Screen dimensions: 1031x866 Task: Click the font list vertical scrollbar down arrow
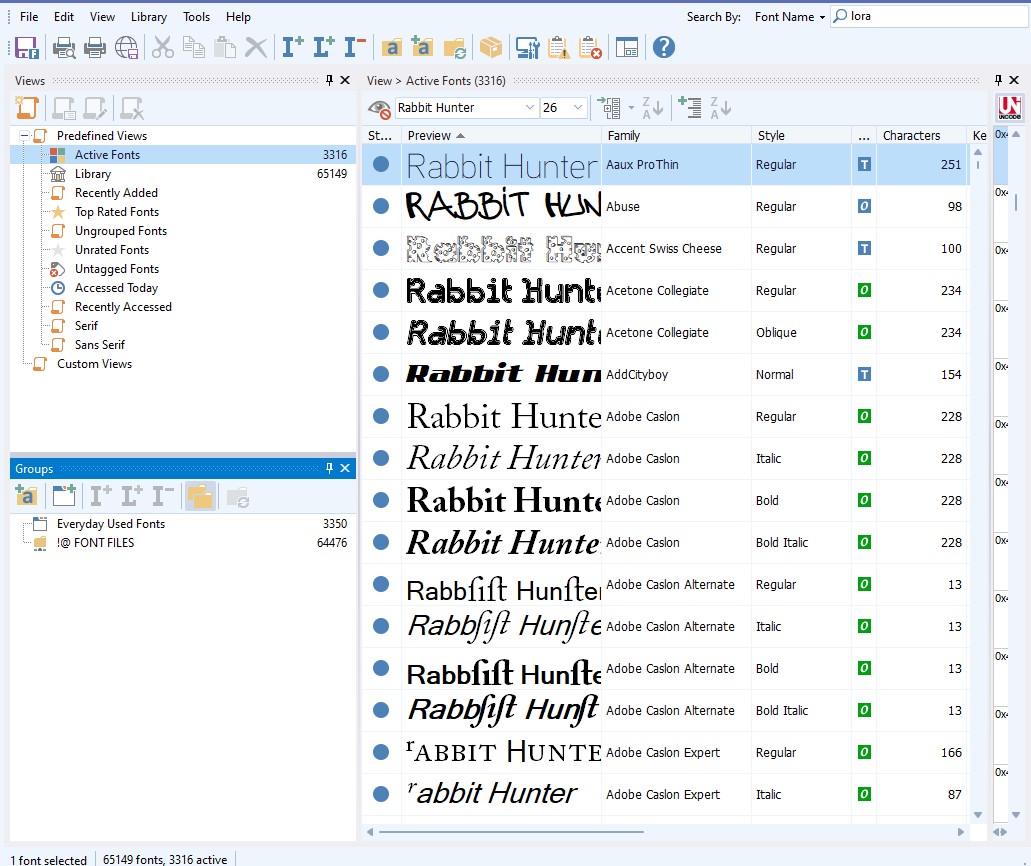[978, 814]
